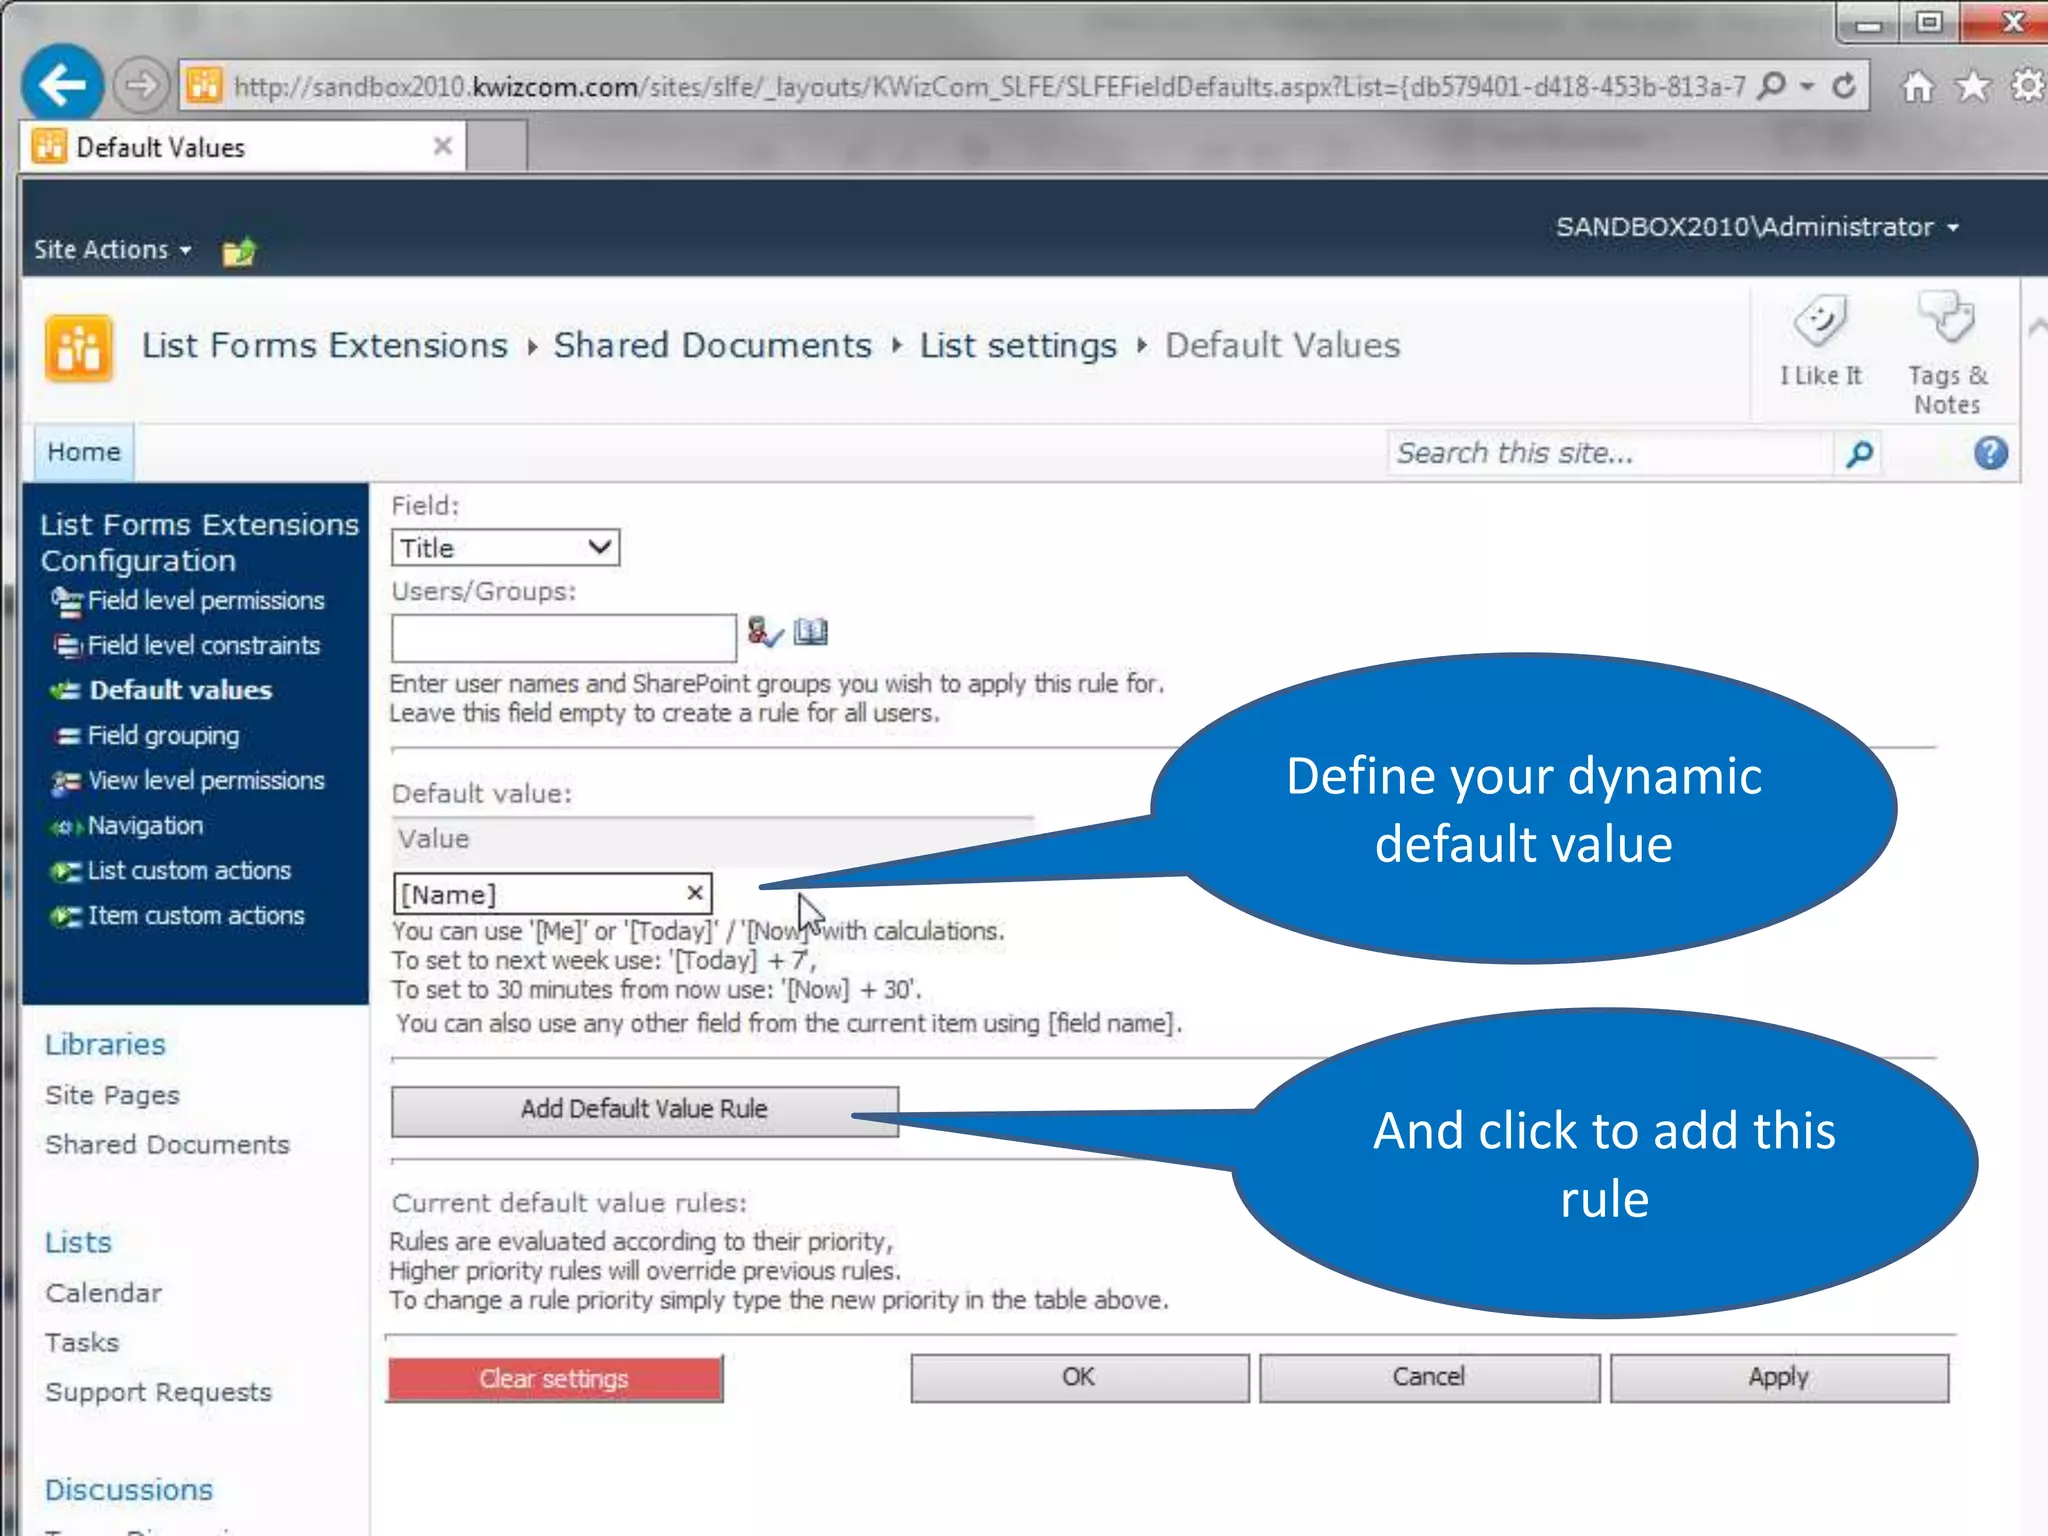Open the Site Actions menu
This screenshot has width=2048, height=1536.
112,249
